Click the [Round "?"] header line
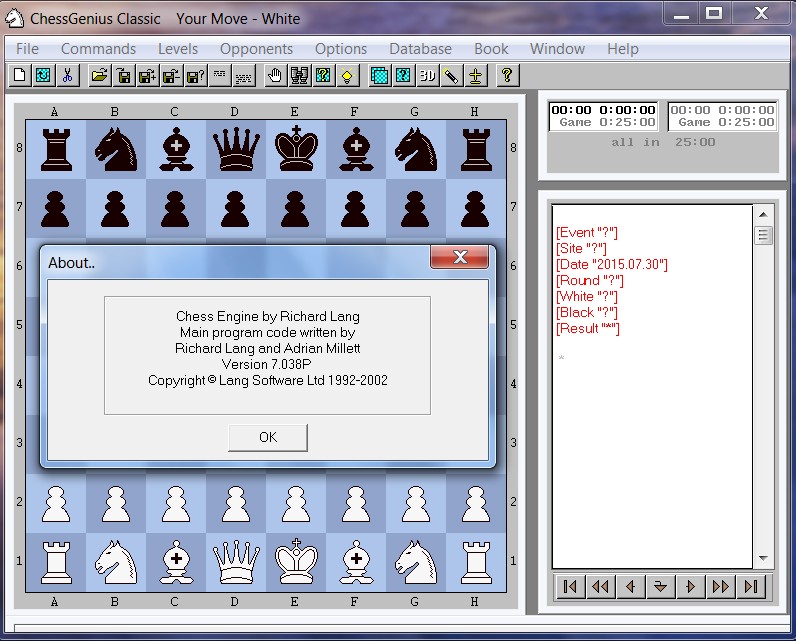Image resolution: width=796 pixels, height=641 pixels. [x=590, y=281]
